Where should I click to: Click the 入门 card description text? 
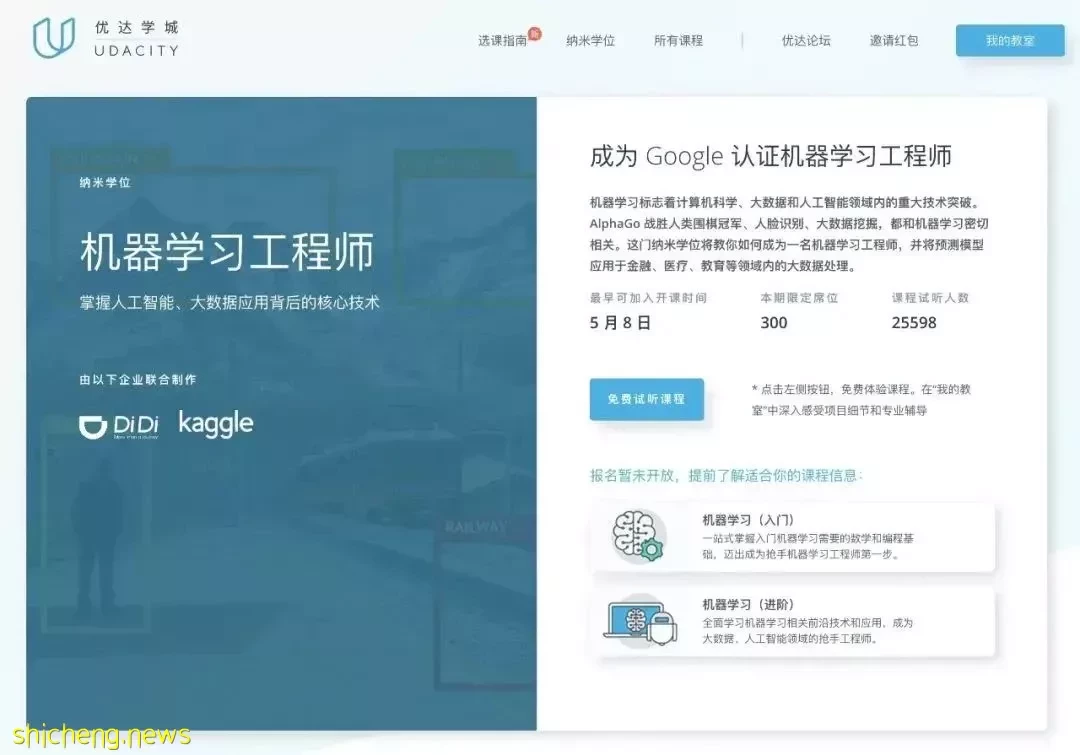tap(807, 546)
